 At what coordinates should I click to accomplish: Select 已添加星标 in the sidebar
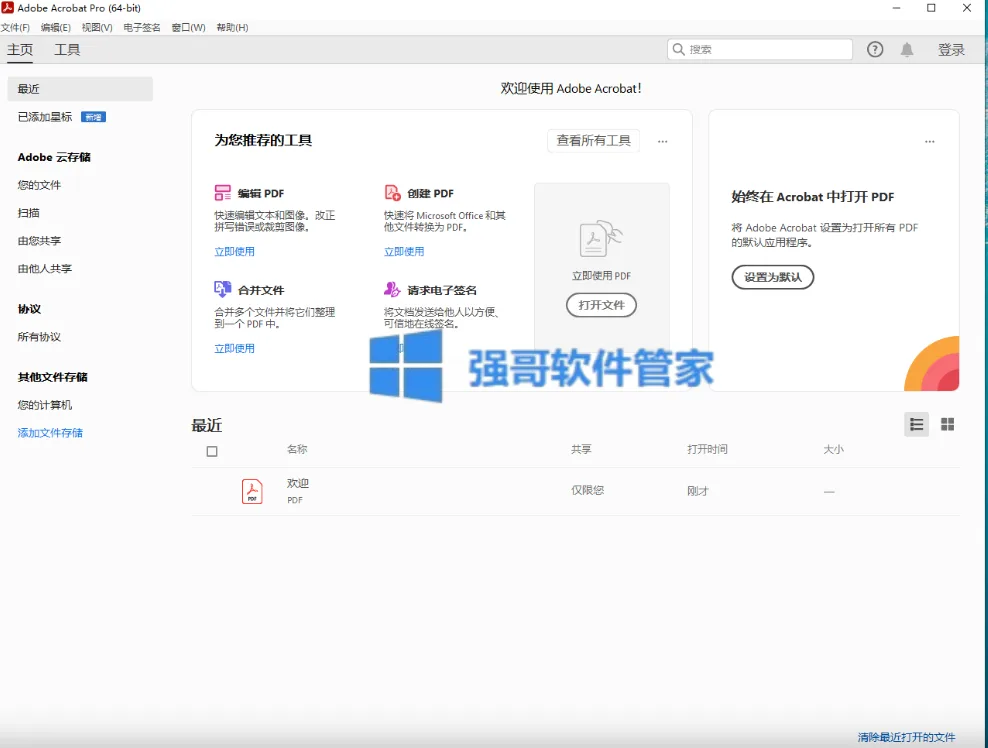coord(45,117)
